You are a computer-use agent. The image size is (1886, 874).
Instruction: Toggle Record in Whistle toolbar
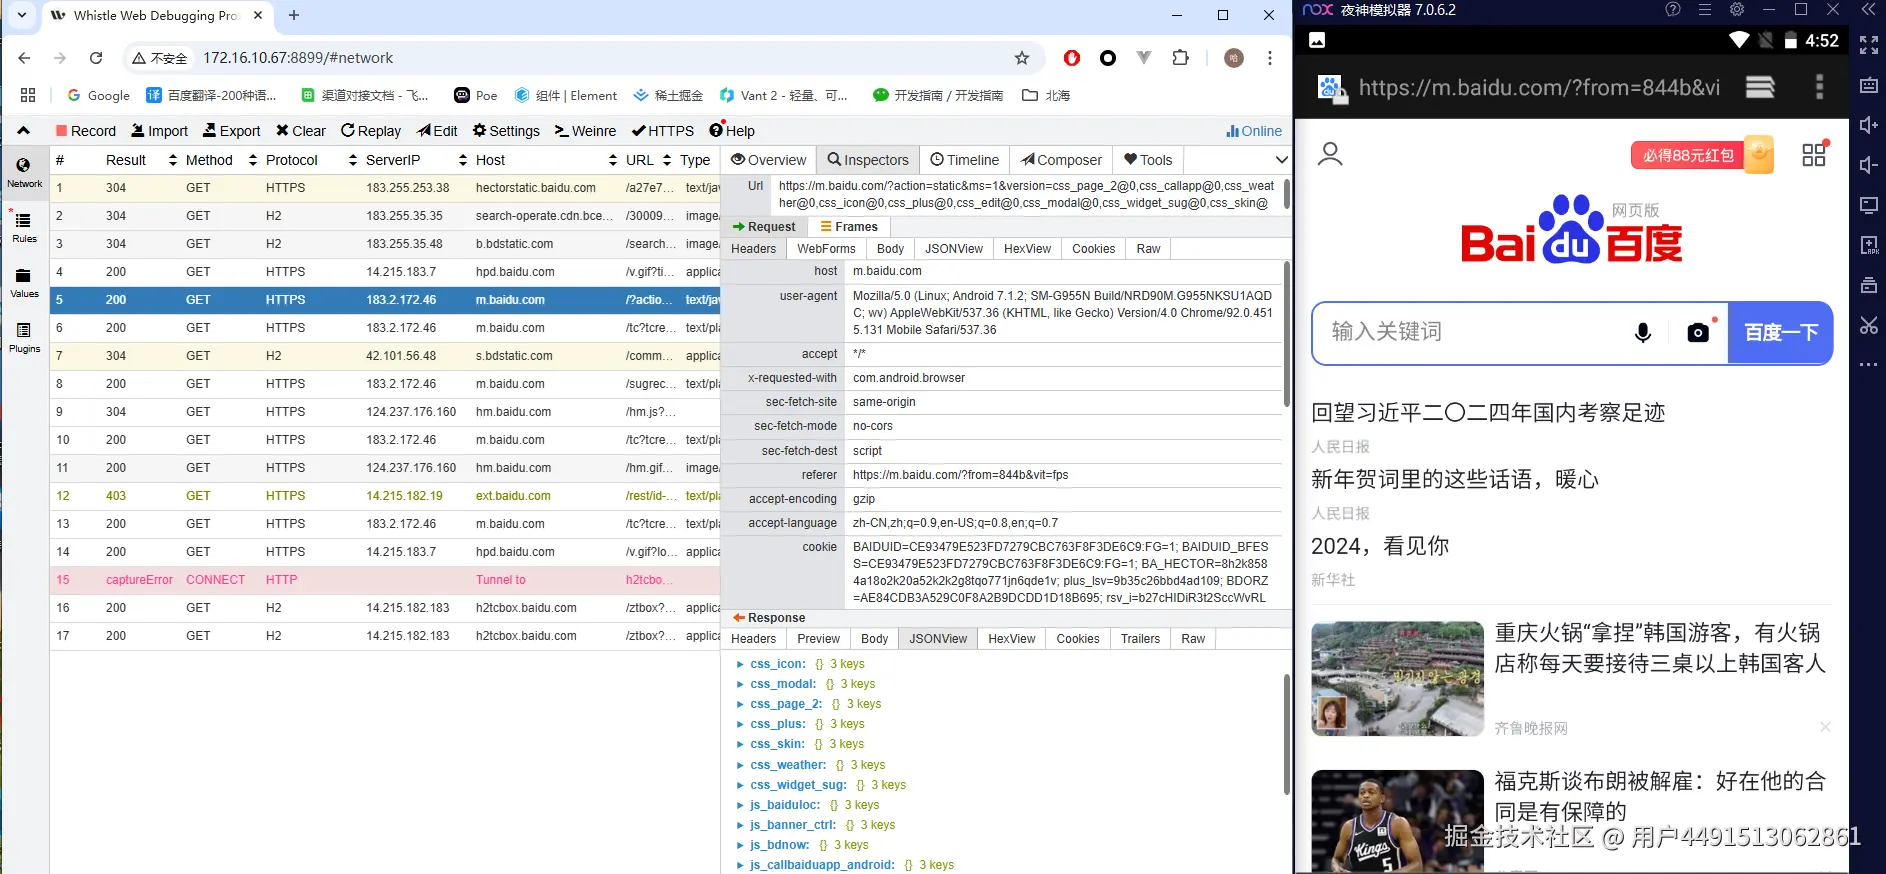point(86,131)
